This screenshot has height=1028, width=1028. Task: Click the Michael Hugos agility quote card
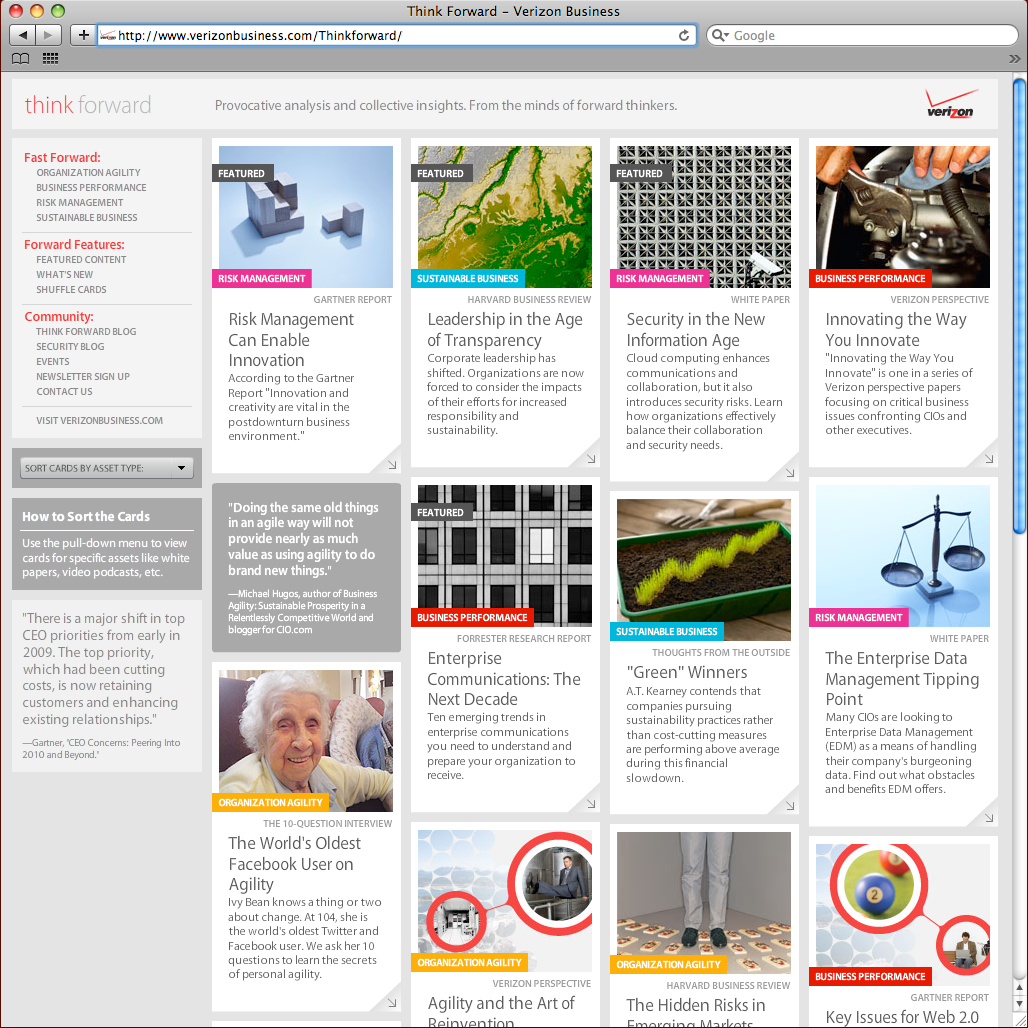click(306, 568)
